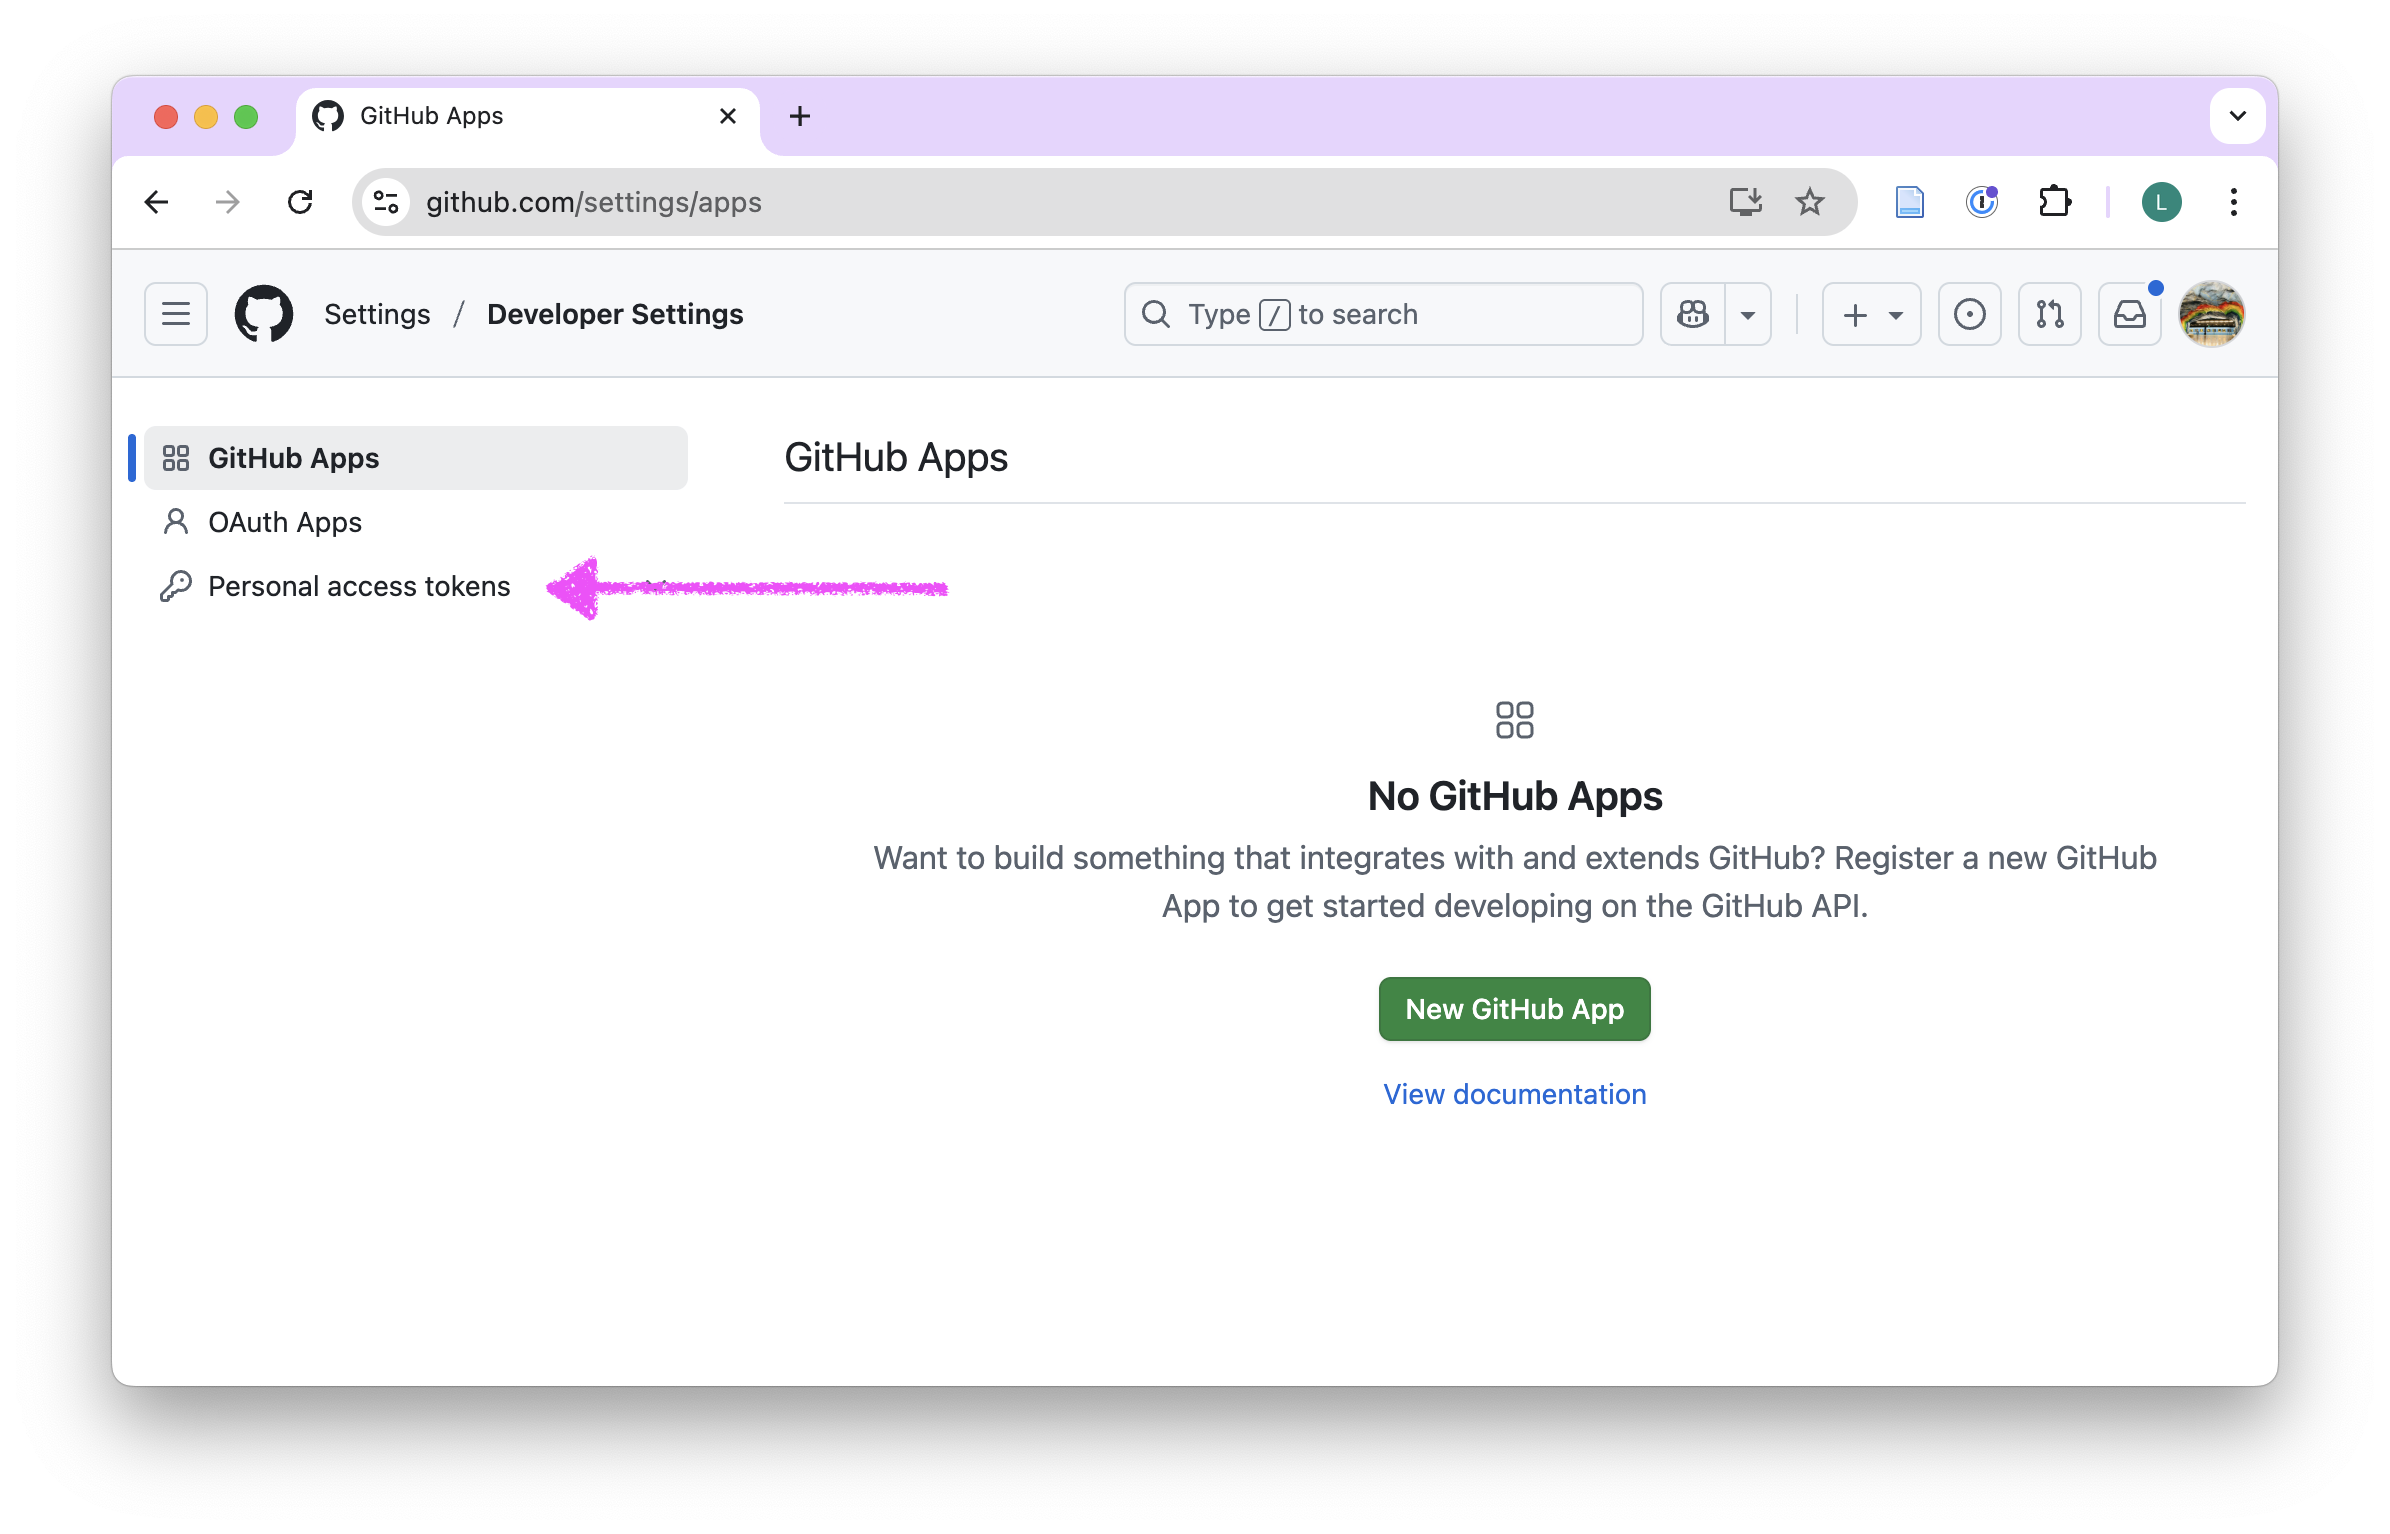Viewport: 2390px width, 1534px height.
Task: Open the browser Extensions puzzle icon
Action: [x=2054, y=202]
